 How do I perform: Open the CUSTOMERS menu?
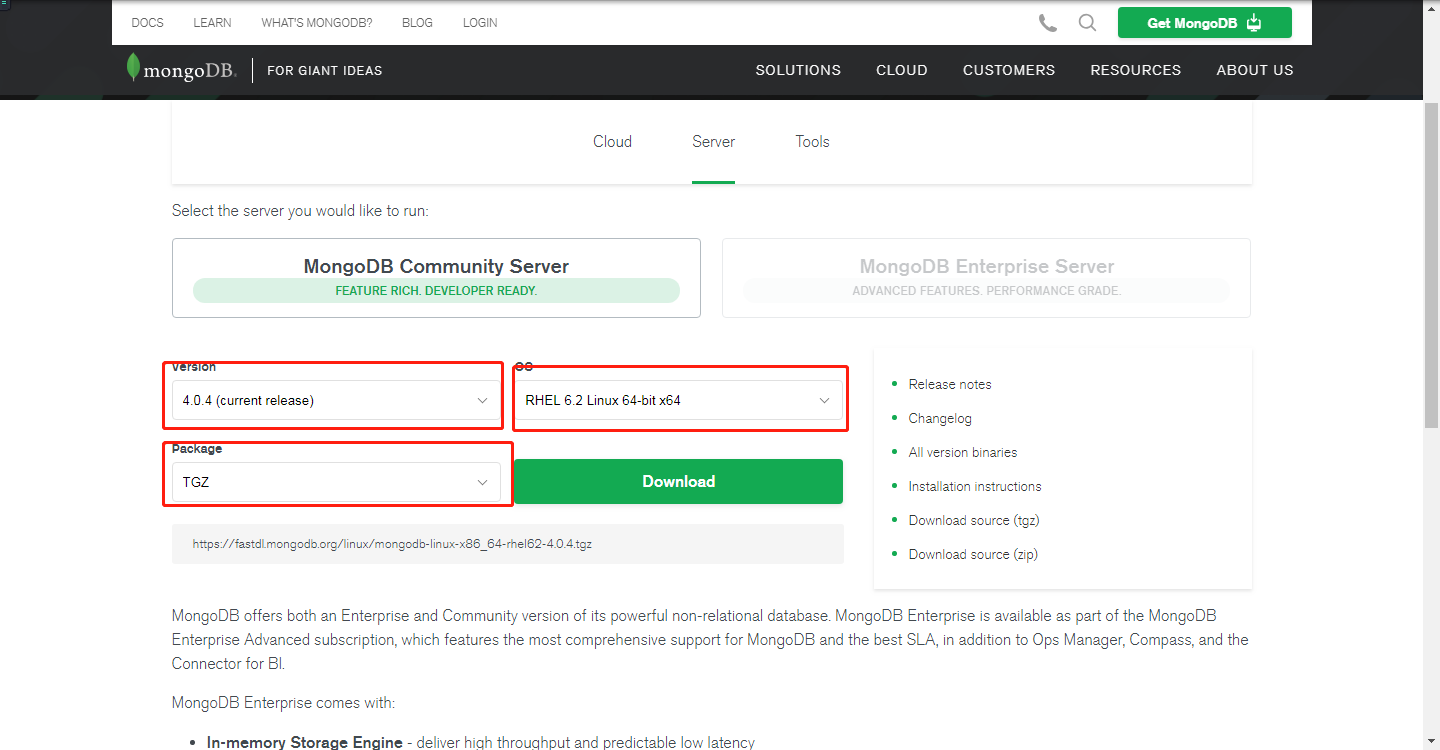pyautogui.click(x=1009, y=70)
